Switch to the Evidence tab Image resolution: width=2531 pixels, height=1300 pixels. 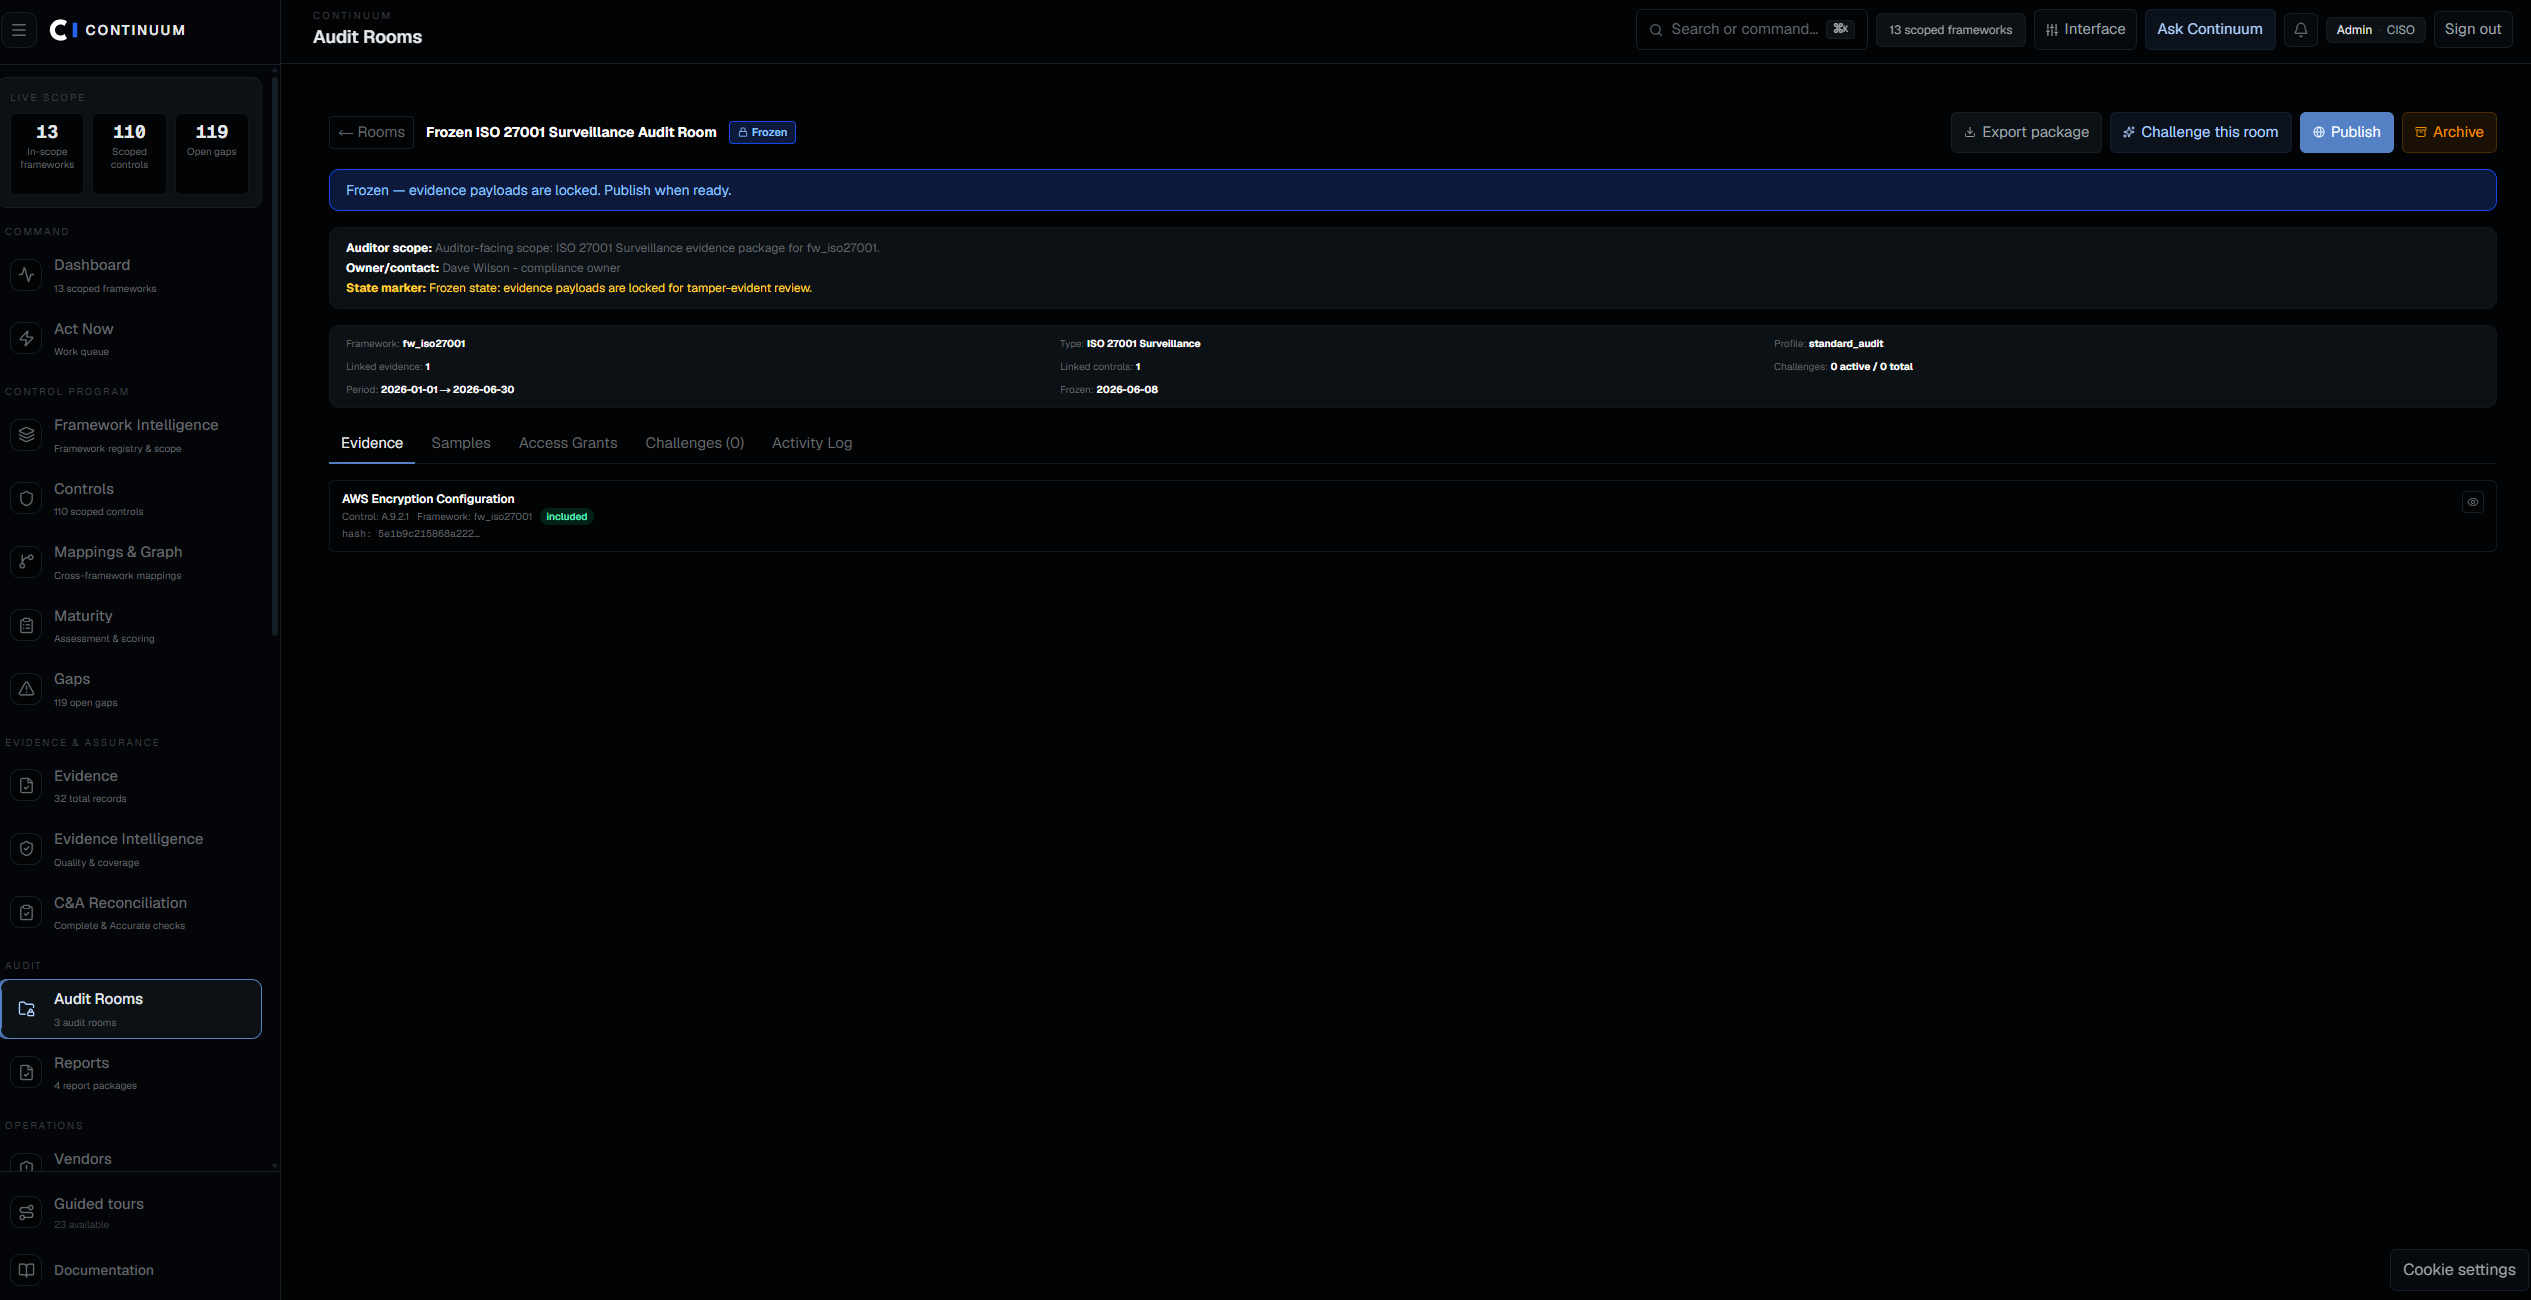[372, 443]
